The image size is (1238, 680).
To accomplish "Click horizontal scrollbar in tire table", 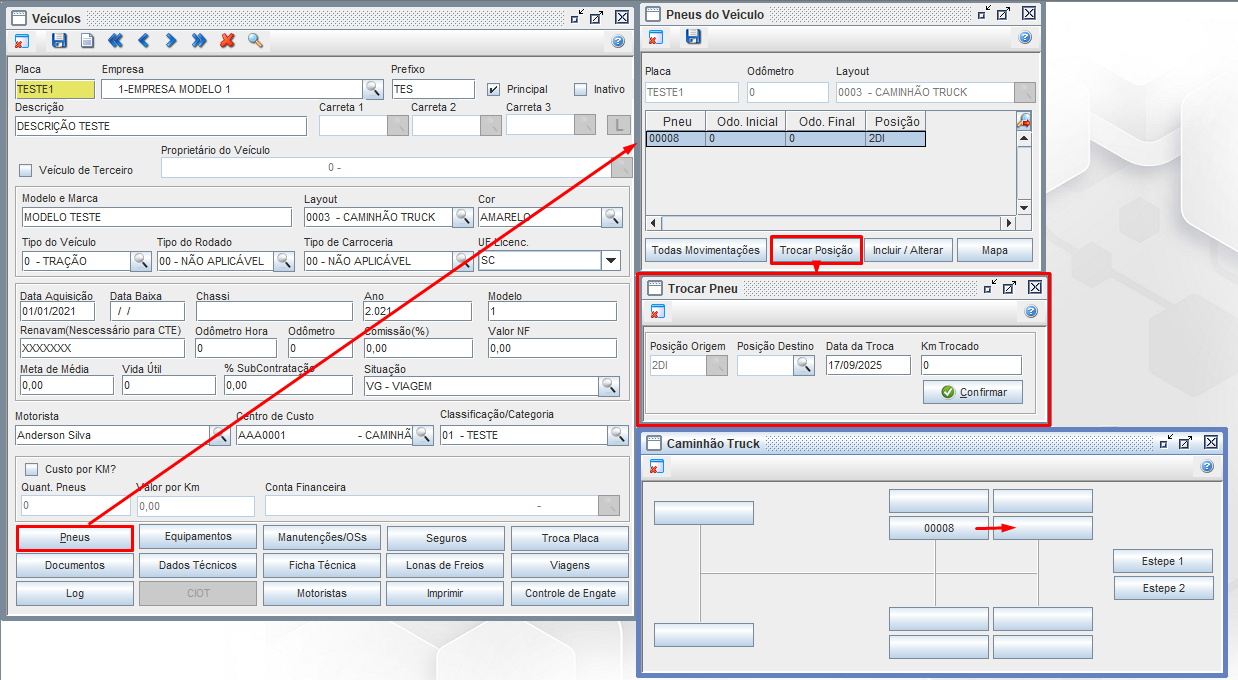I will click(x=832, y=223).
